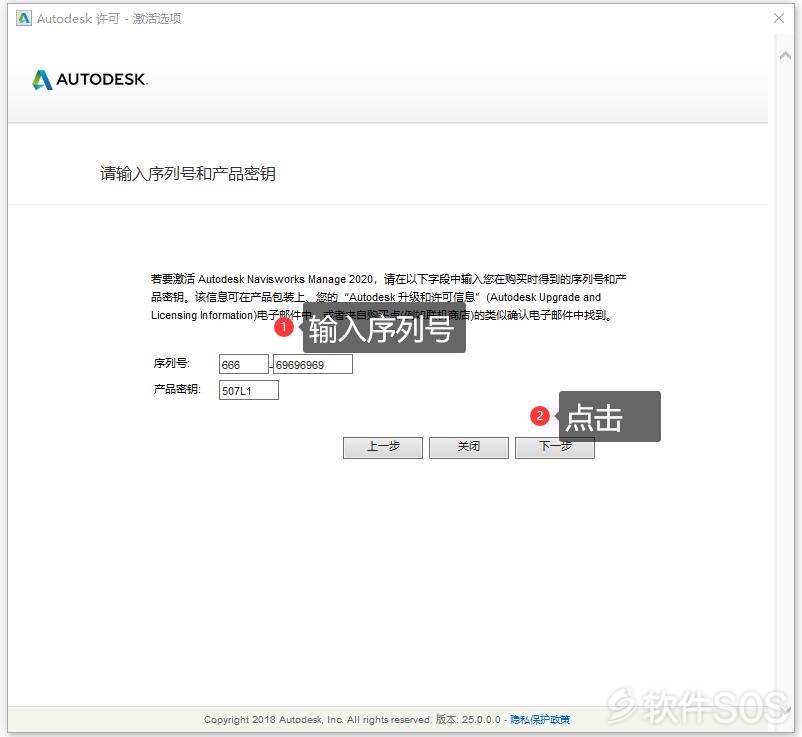Focus the serial number field containing 69696969
Viewport: 802px width, 737px height.
click(x=313, y=364)
